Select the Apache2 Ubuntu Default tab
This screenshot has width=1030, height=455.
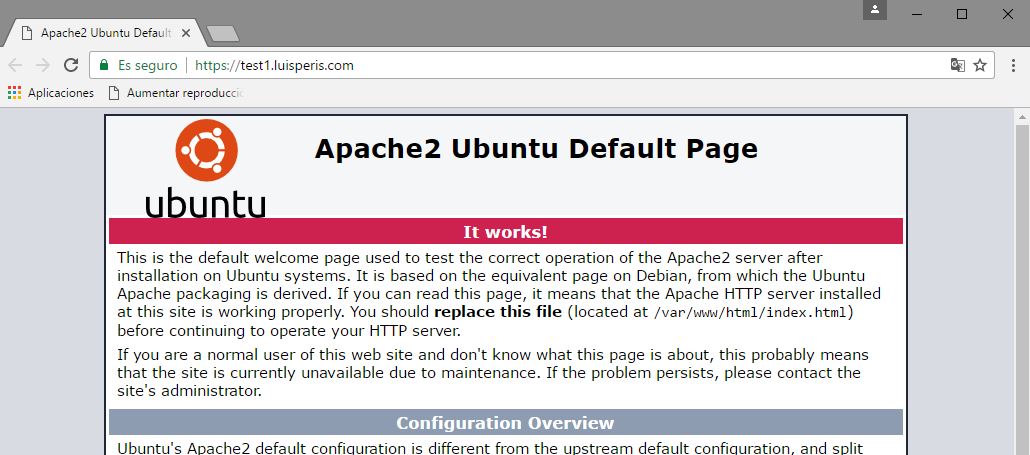pos(105,33)
